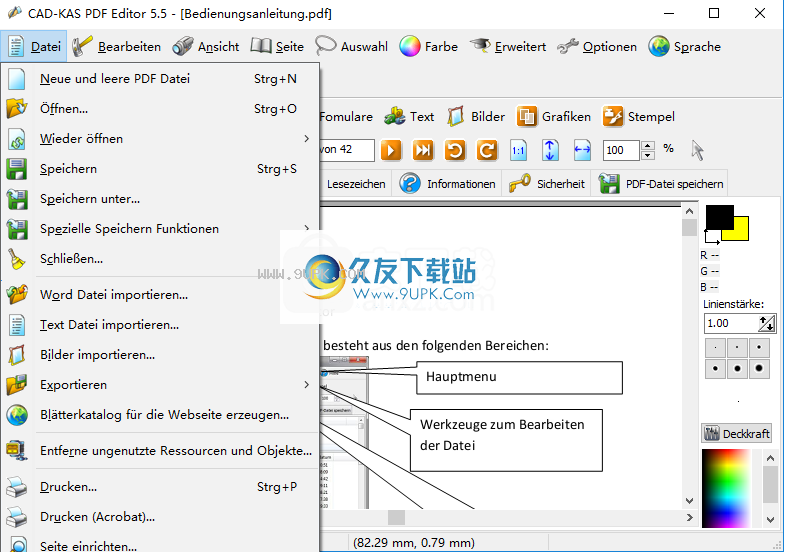The image size is (787, 554).
Task: Expand the Exportieren submenu
Action: (x=160, y=385)
